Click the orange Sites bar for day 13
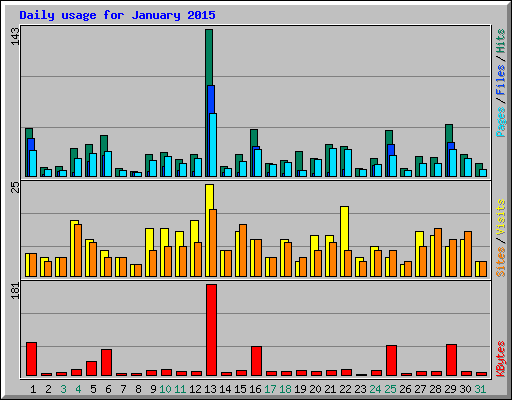Screen dimensions: 512x400 point(213,243)
